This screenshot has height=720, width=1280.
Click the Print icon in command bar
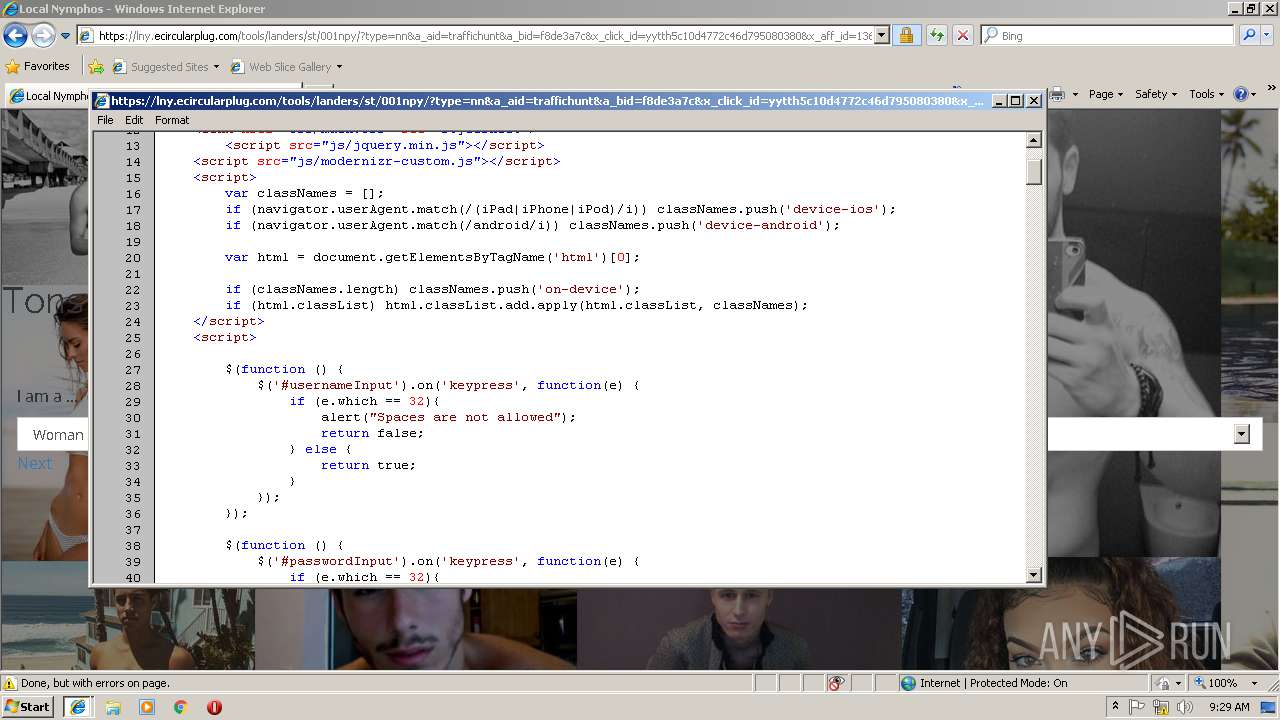[1057, 94]
